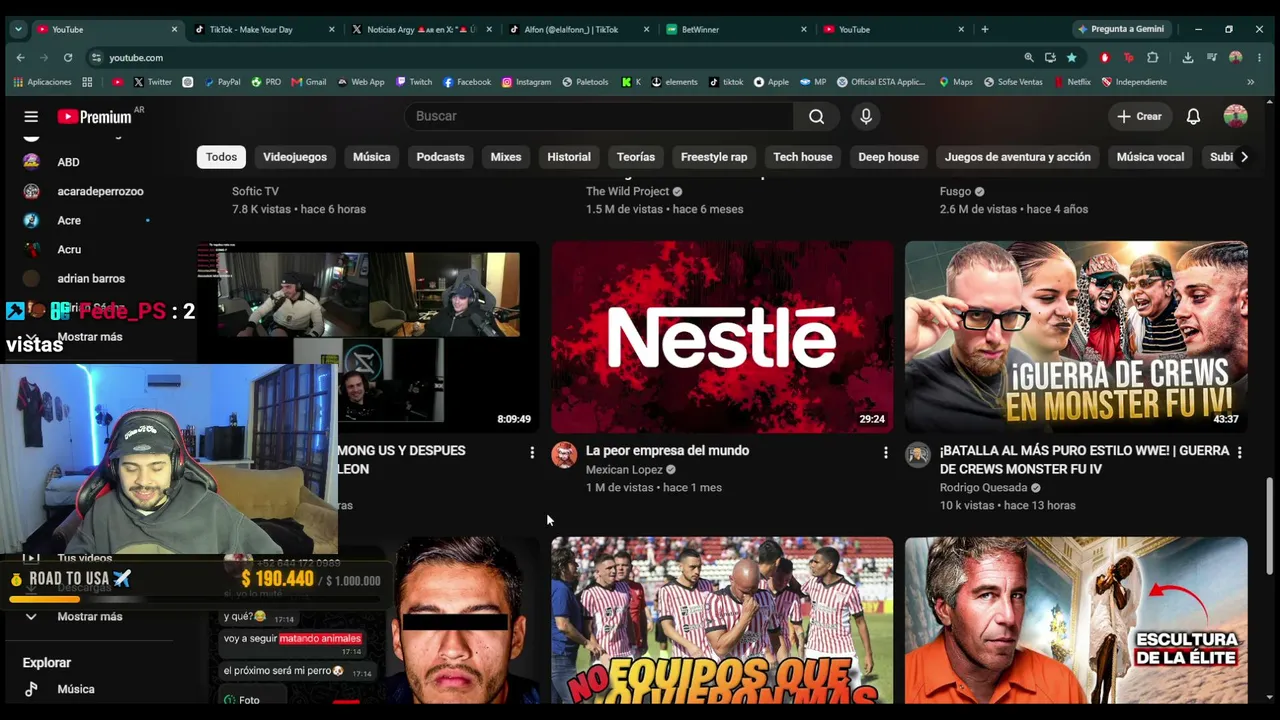Open options for Guerra de Crews video

[1239, 453]
